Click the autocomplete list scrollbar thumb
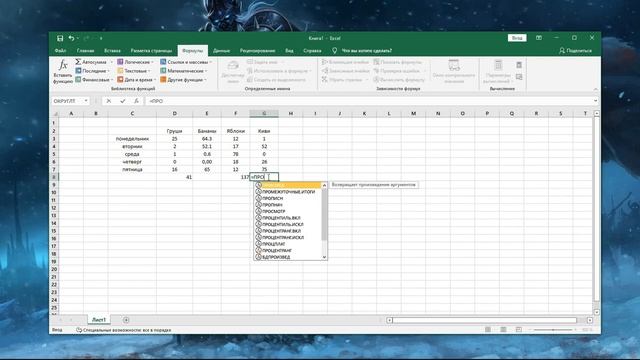 324,214
